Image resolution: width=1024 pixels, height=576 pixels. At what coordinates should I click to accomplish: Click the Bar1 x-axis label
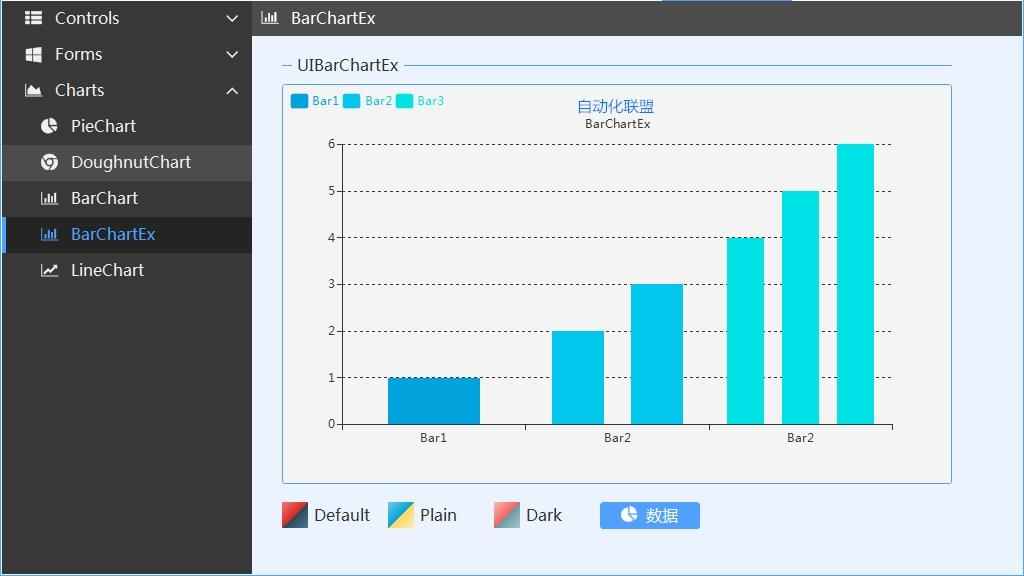433,438
